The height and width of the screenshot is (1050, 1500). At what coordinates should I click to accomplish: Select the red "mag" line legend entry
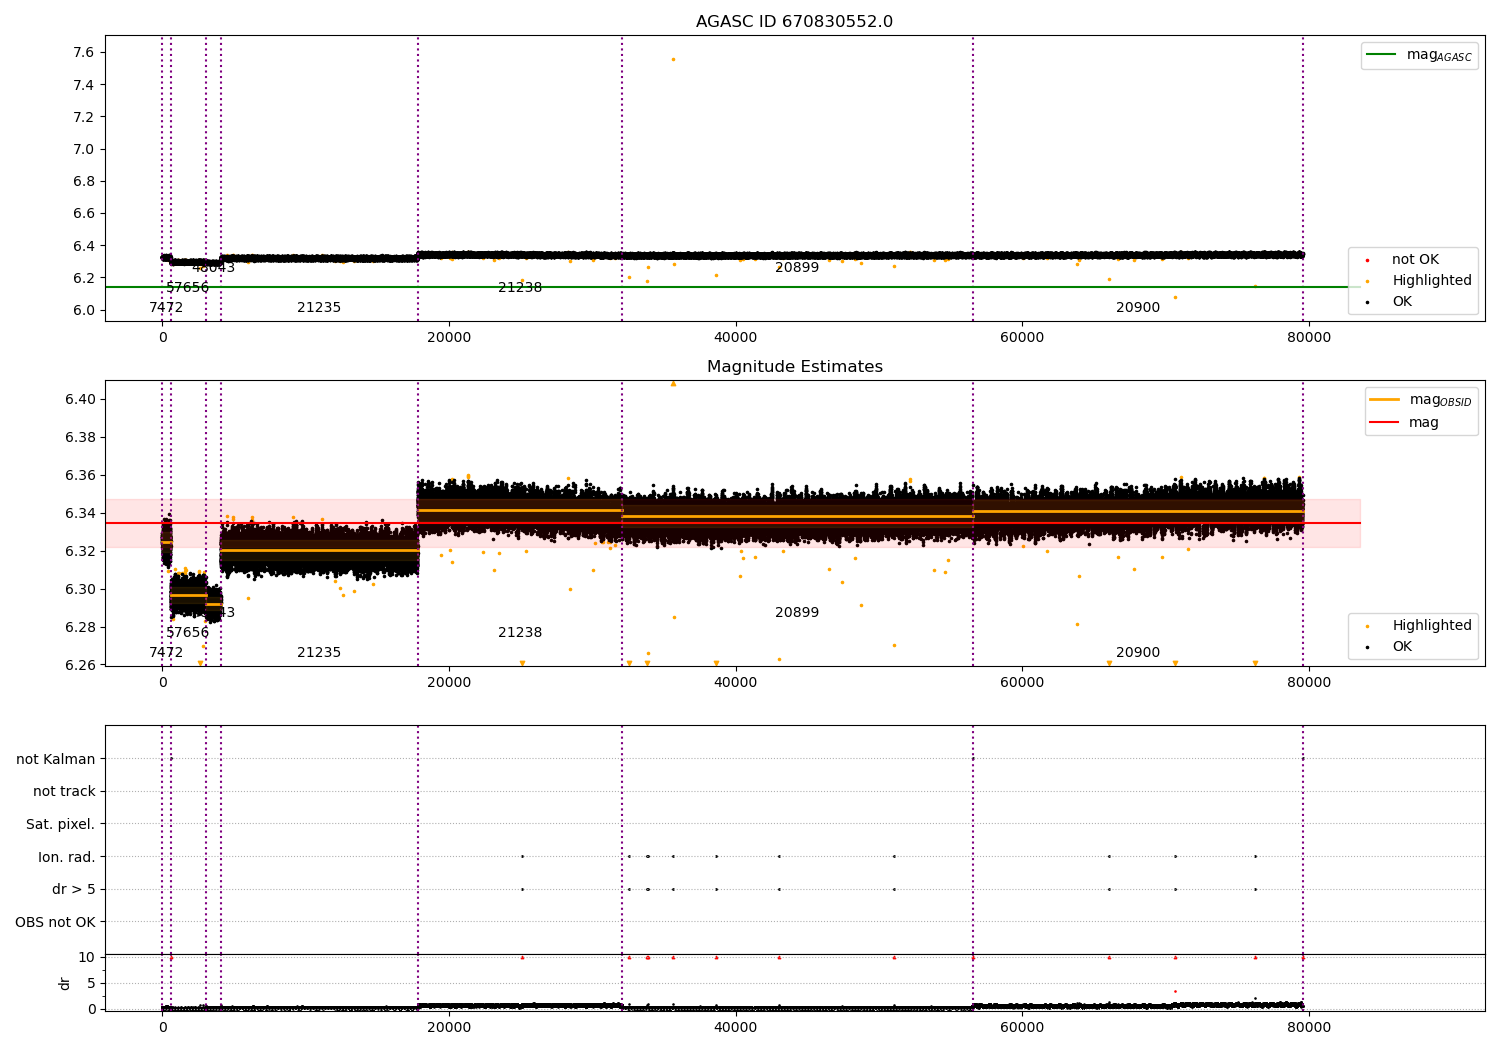(x=1405, y=422)
